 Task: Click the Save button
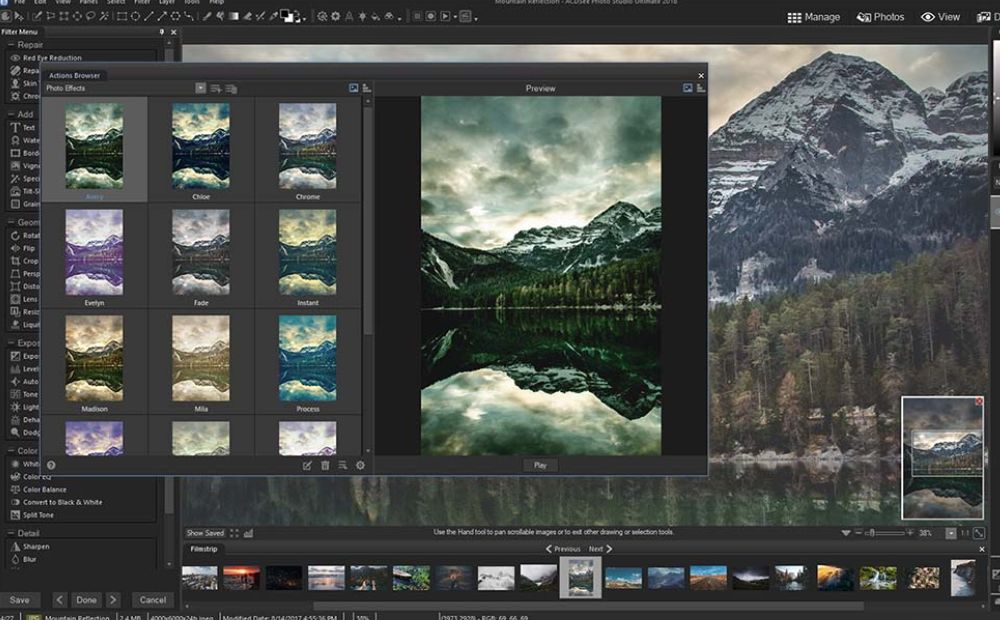[x=20, y=600]
